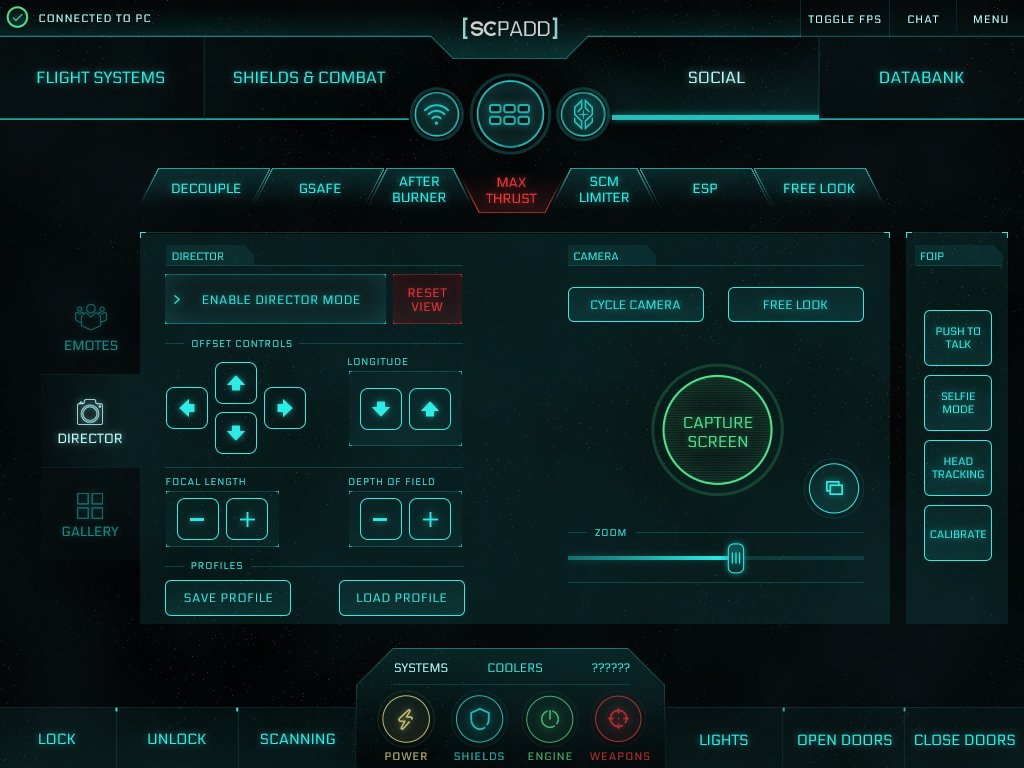This screenshot has height=768, width=1024.
Task: Move offset right with the right arrow
Action: coord(285,408)
